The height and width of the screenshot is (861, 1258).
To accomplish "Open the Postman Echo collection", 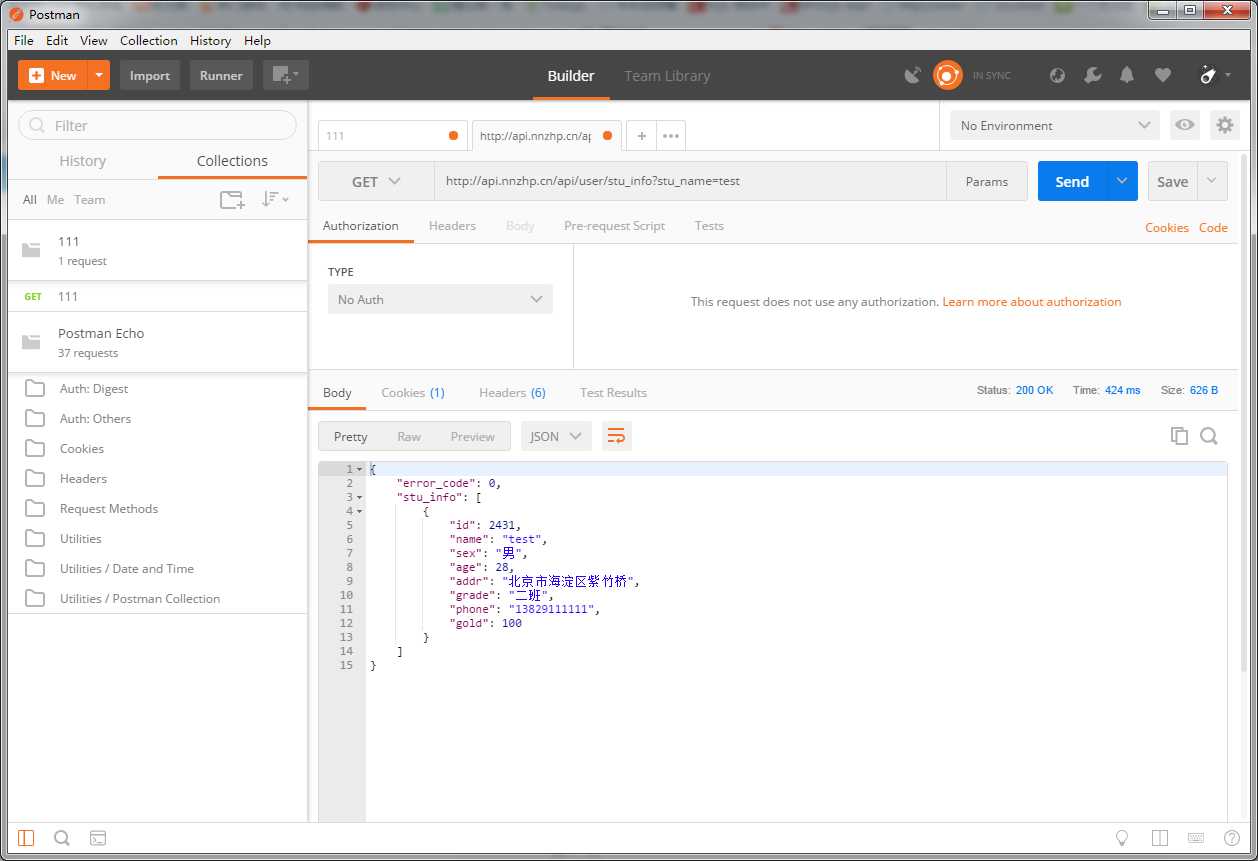I will pos(158,342).
